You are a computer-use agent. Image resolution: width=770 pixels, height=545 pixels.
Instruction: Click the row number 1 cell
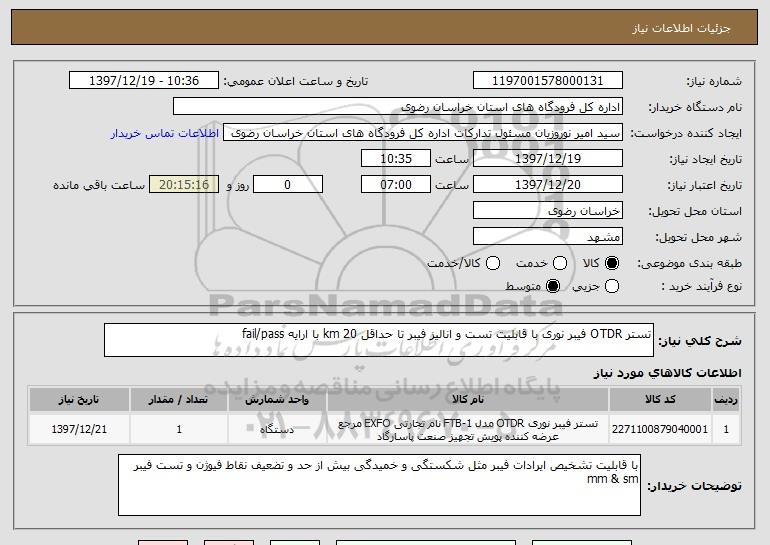(726, 429)
